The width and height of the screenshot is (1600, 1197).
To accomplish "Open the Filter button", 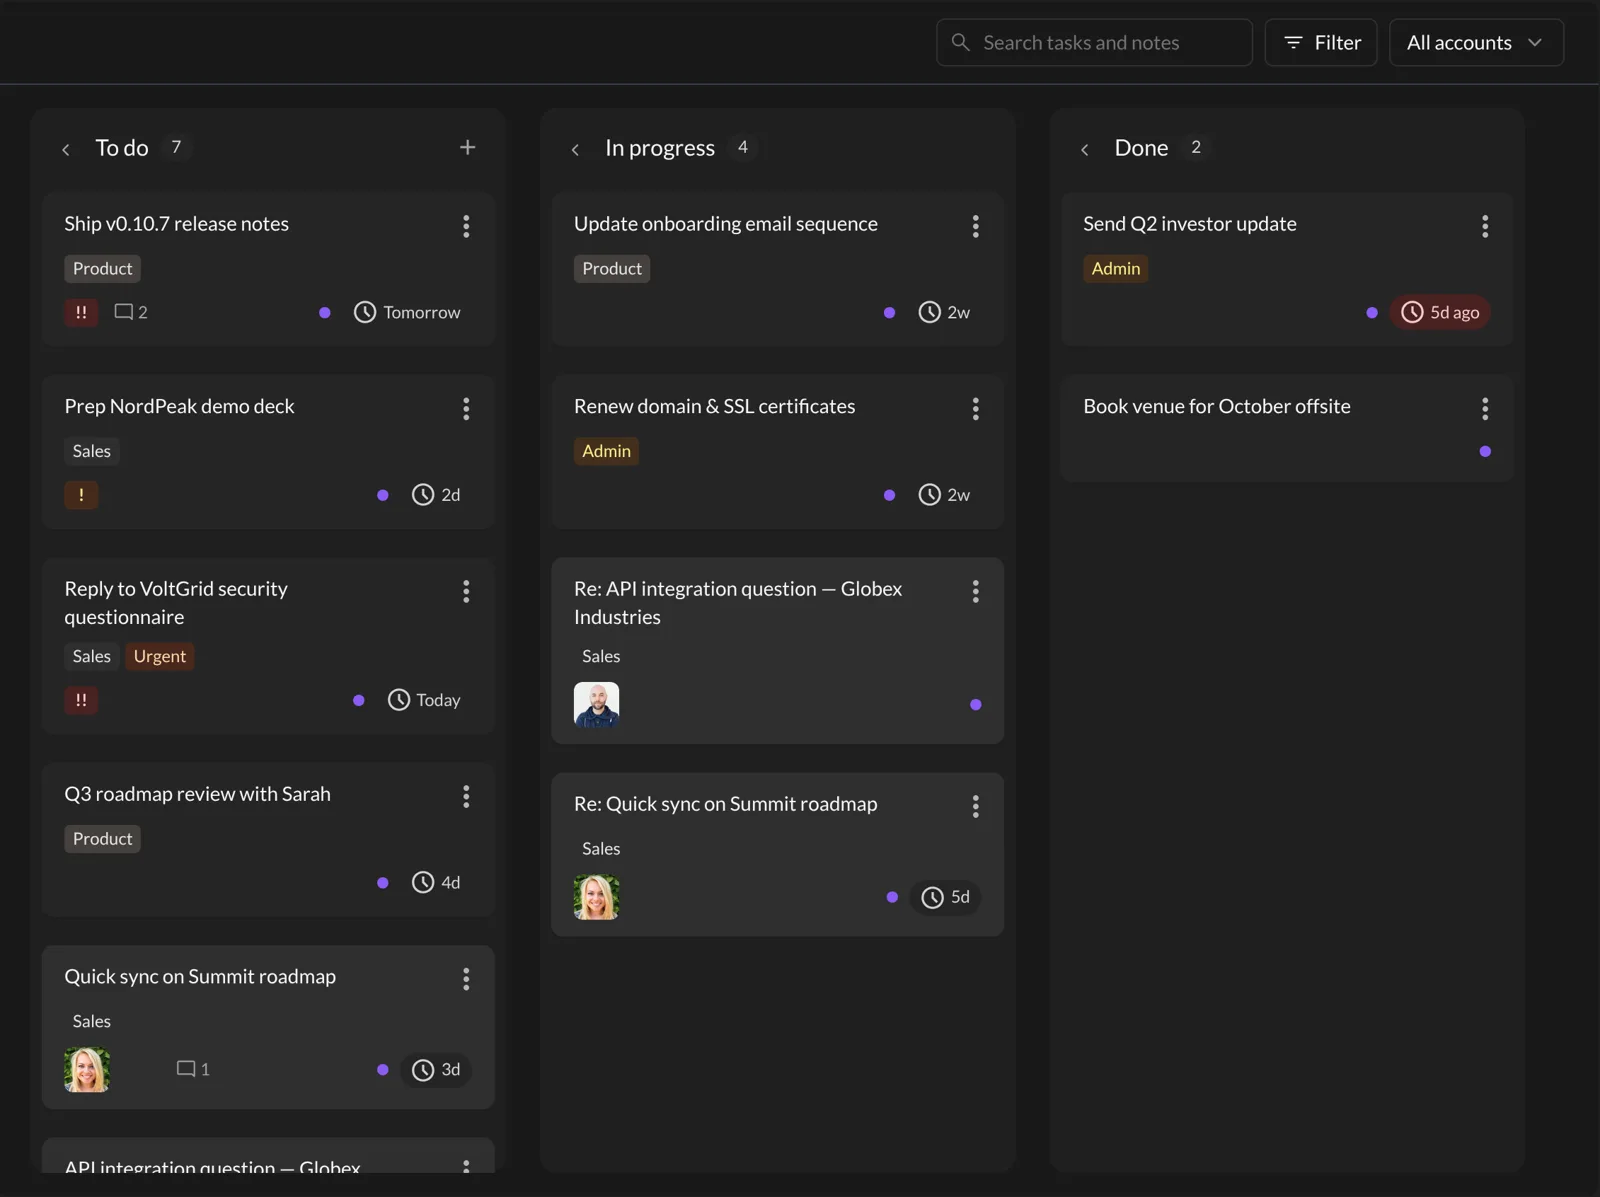I will [1321, 43].
